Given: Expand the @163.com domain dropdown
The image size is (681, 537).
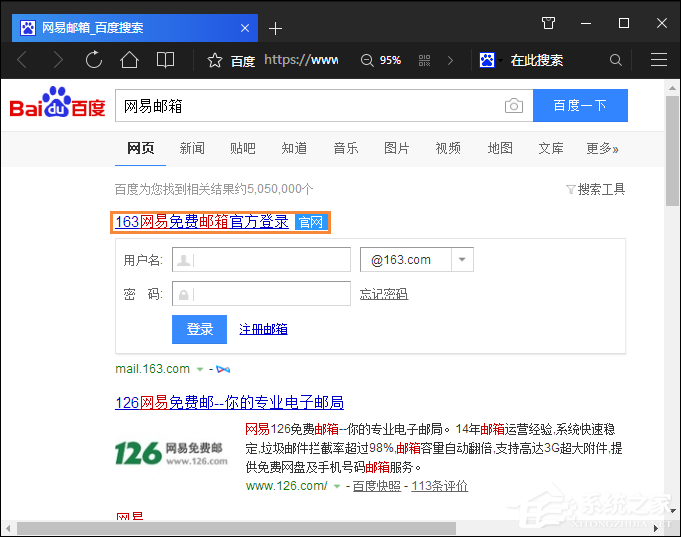Looking at the screenshot, I should (x=462, y=260).
